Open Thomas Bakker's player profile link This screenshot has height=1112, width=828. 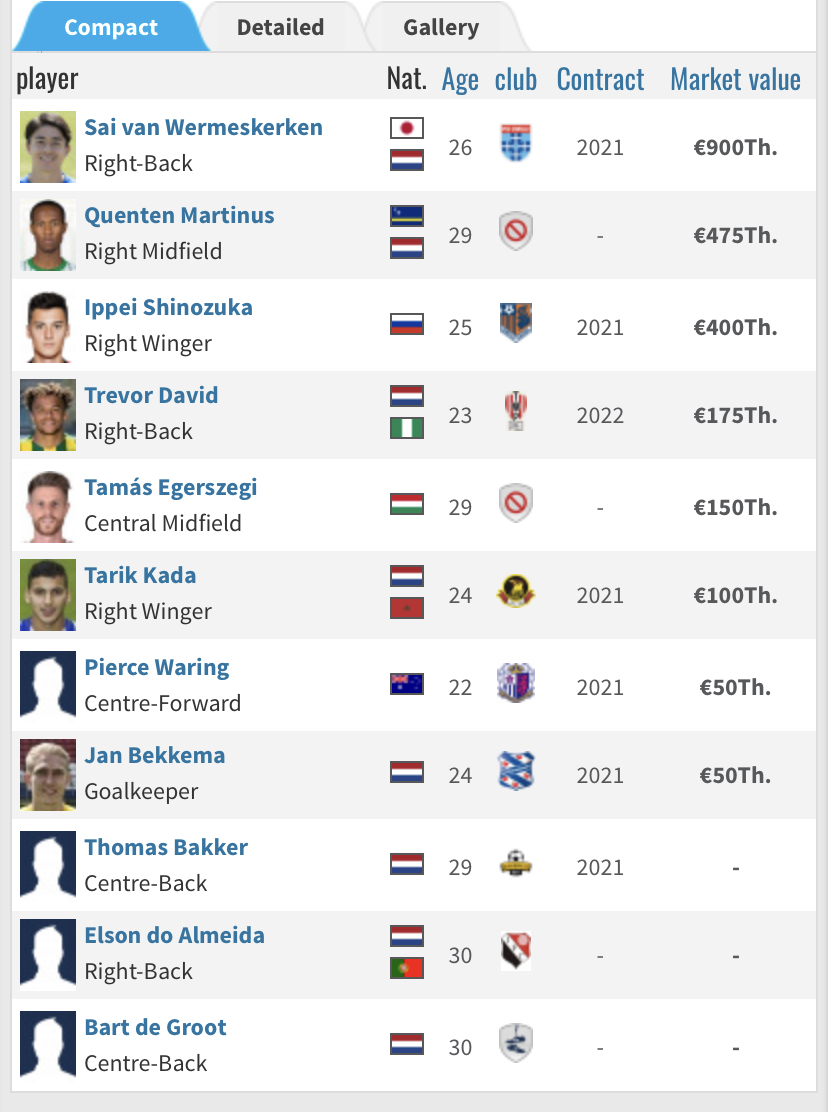pos(166,848)
